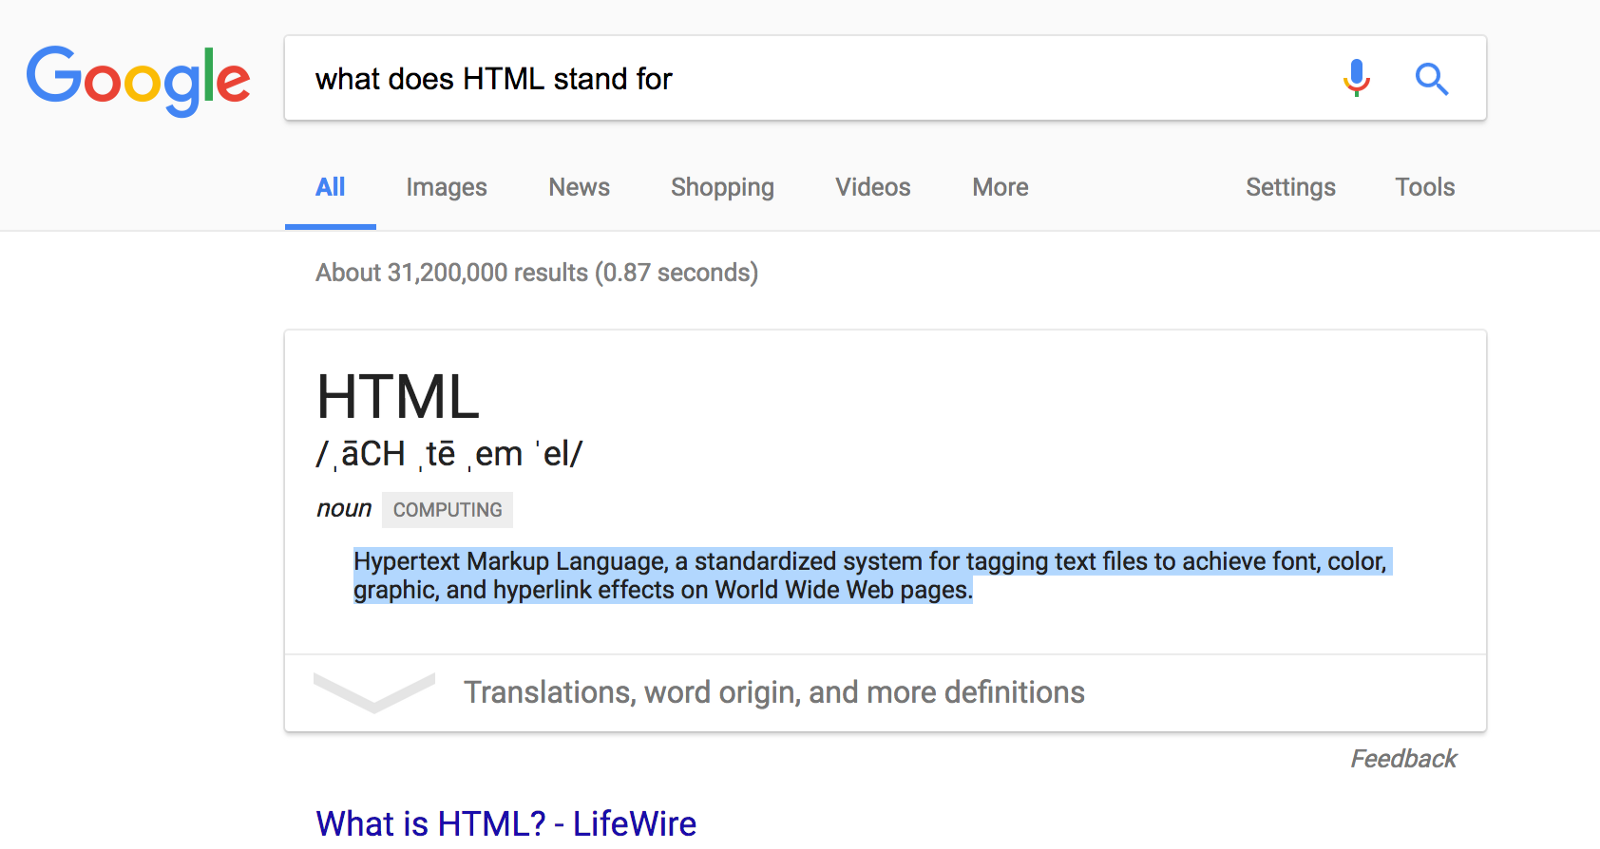Switch to the Images tab
1600x849 pixels.
(x=446, y=187)
